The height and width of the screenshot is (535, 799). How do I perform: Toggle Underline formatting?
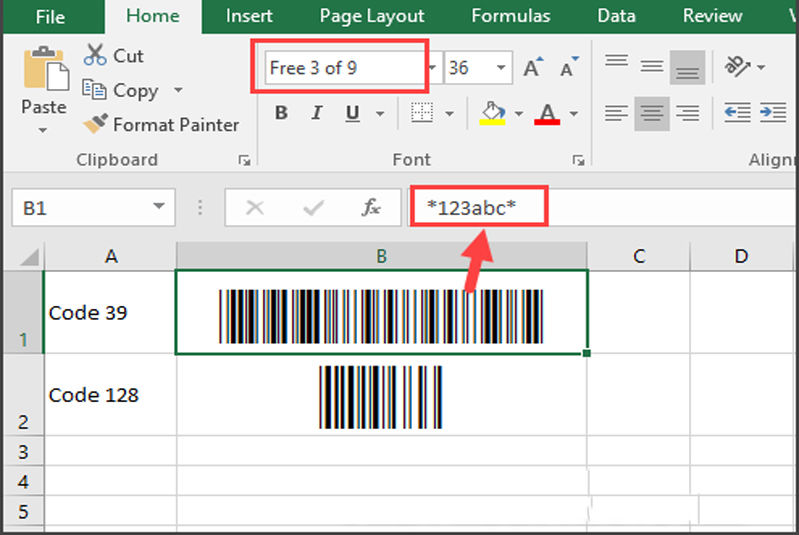click(353, 113)
